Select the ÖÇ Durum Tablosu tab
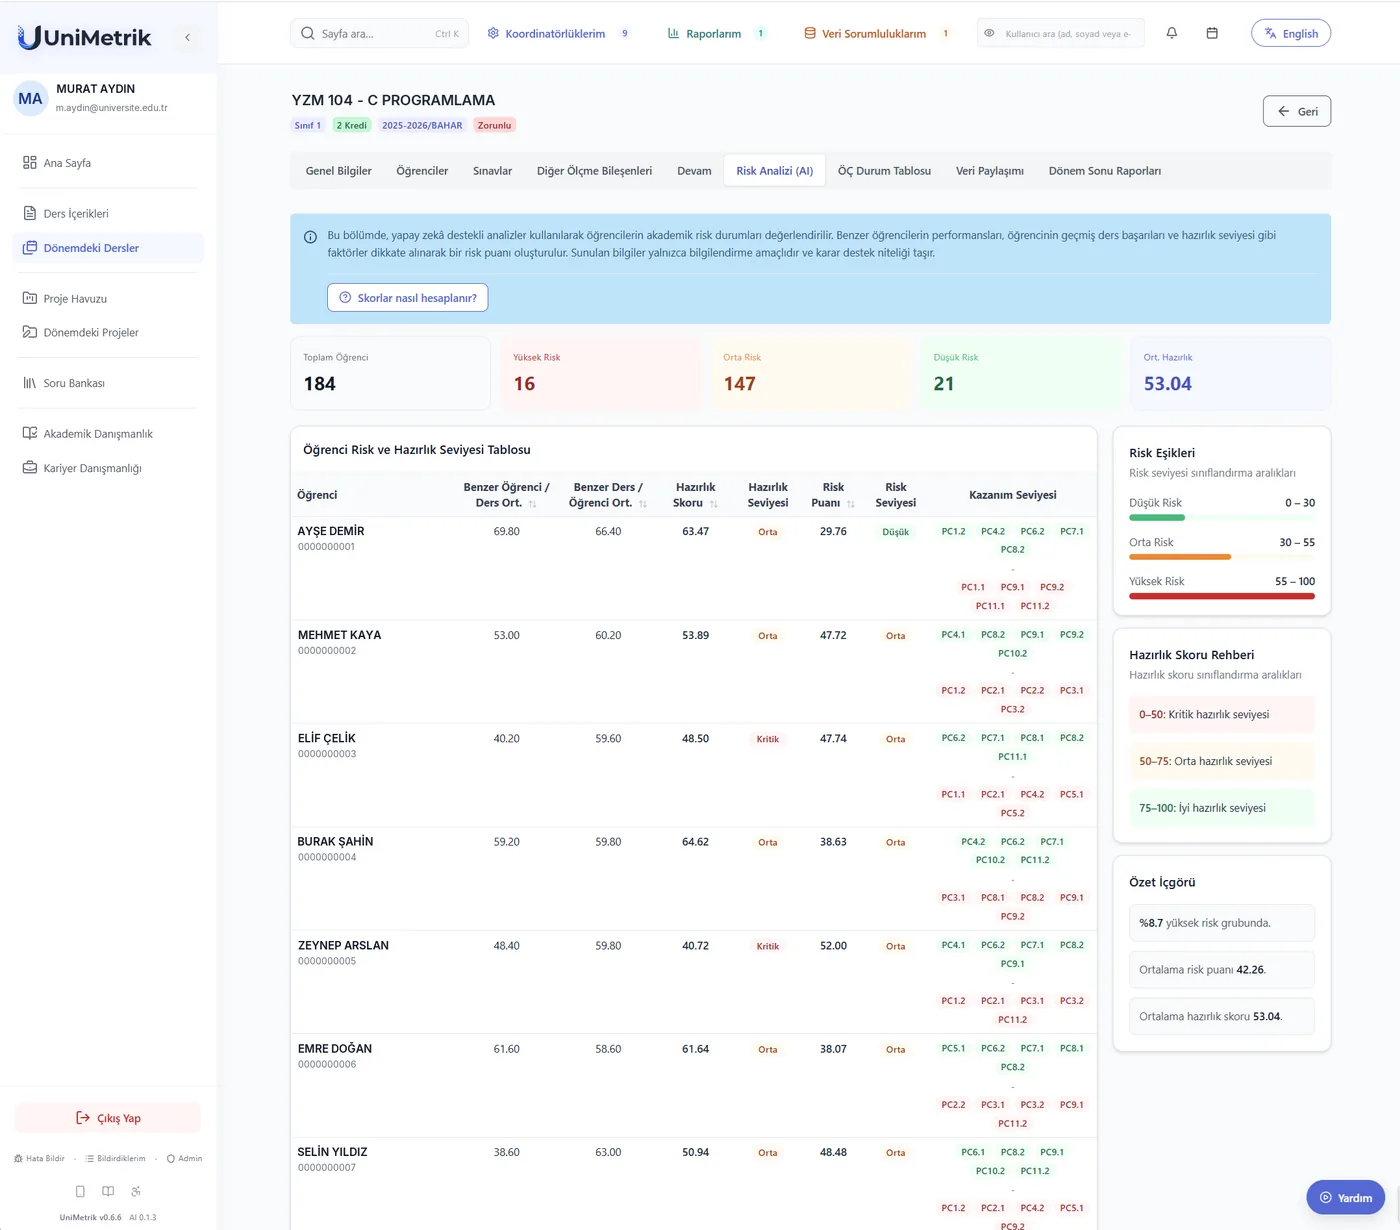The height and width of the screenshot is (1230, 1400). point(884,171)
